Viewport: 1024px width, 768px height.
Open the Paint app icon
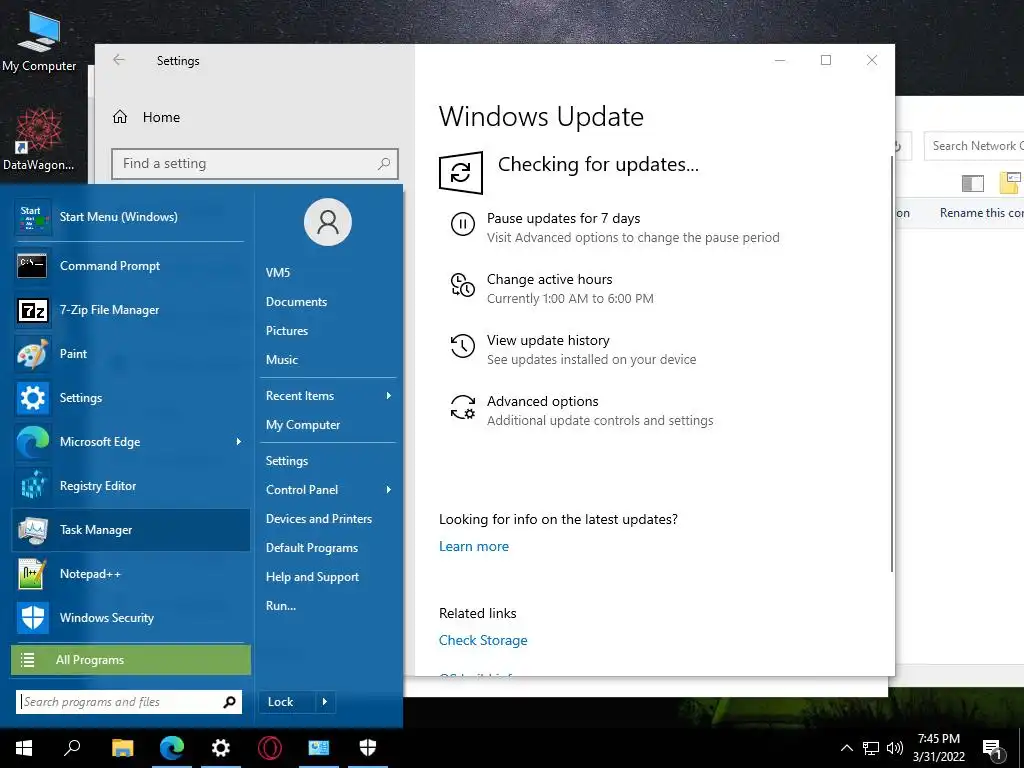click(32, 354)
